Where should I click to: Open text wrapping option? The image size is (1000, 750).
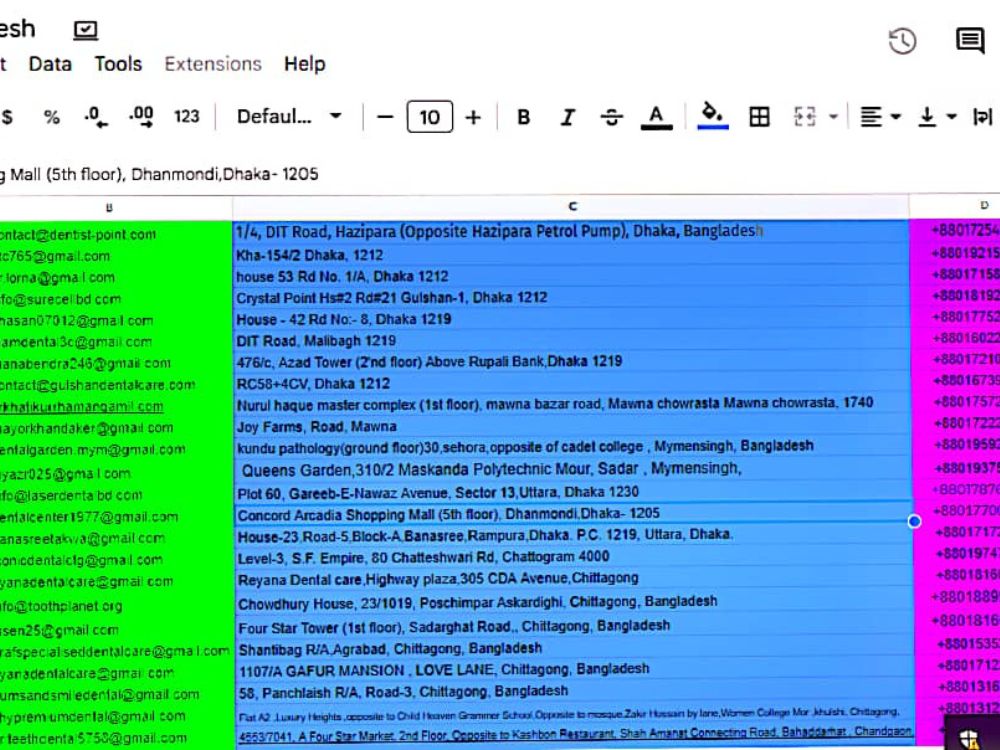[x=983, y=117]
